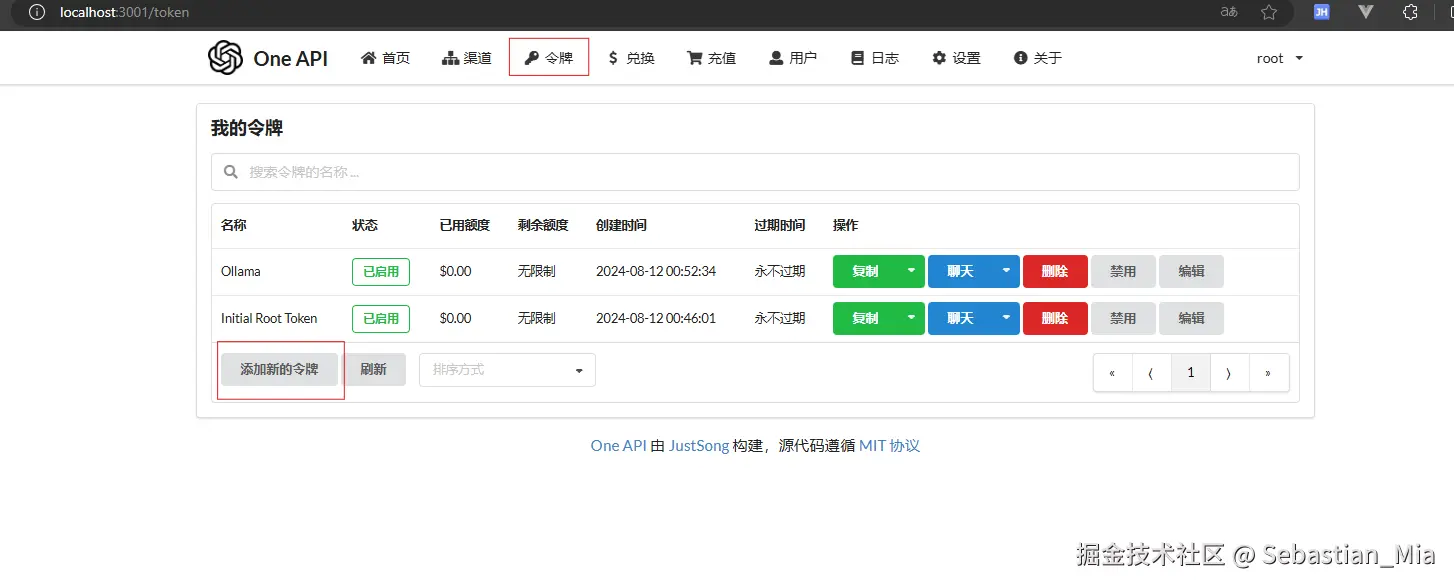Expand the 聊天 dropdown arrow for Ollama
Screen dimensions: 1454x587
[x=1006, y=271]
